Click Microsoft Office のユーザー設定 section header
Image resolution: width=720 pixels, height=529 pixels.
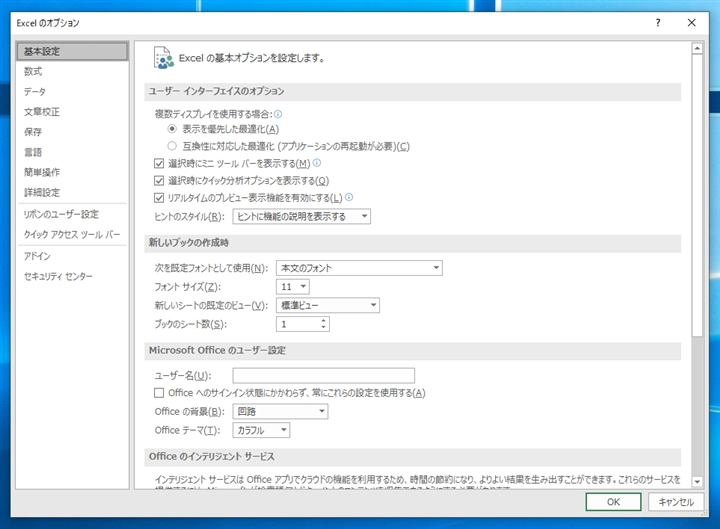(412, 350)
